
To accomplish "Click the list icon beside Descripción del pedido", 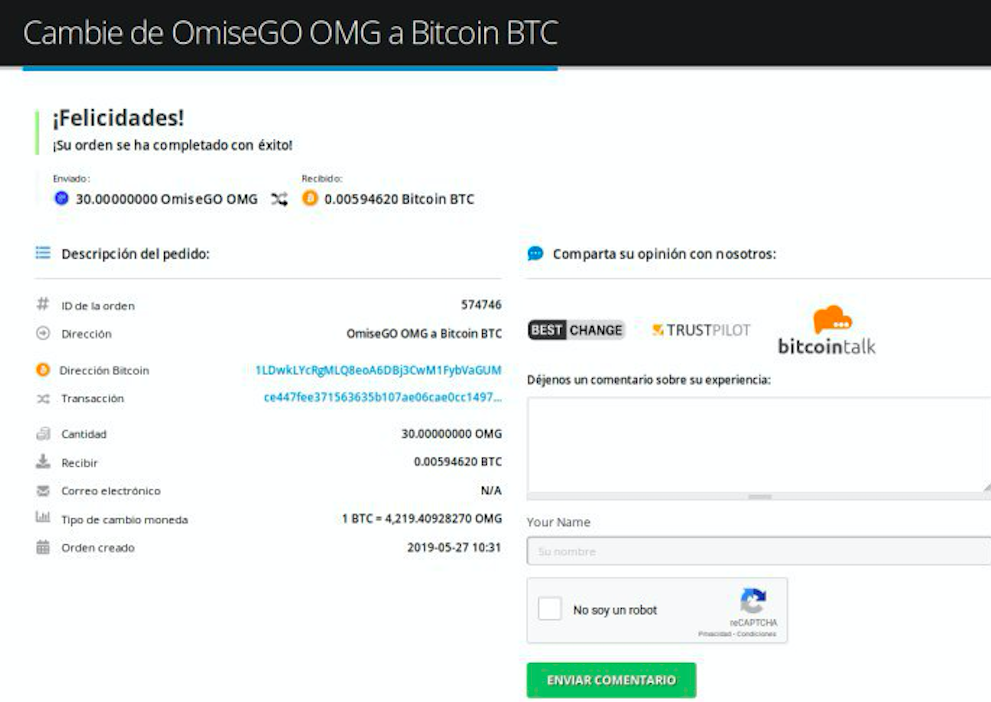I will pos(43,253).
